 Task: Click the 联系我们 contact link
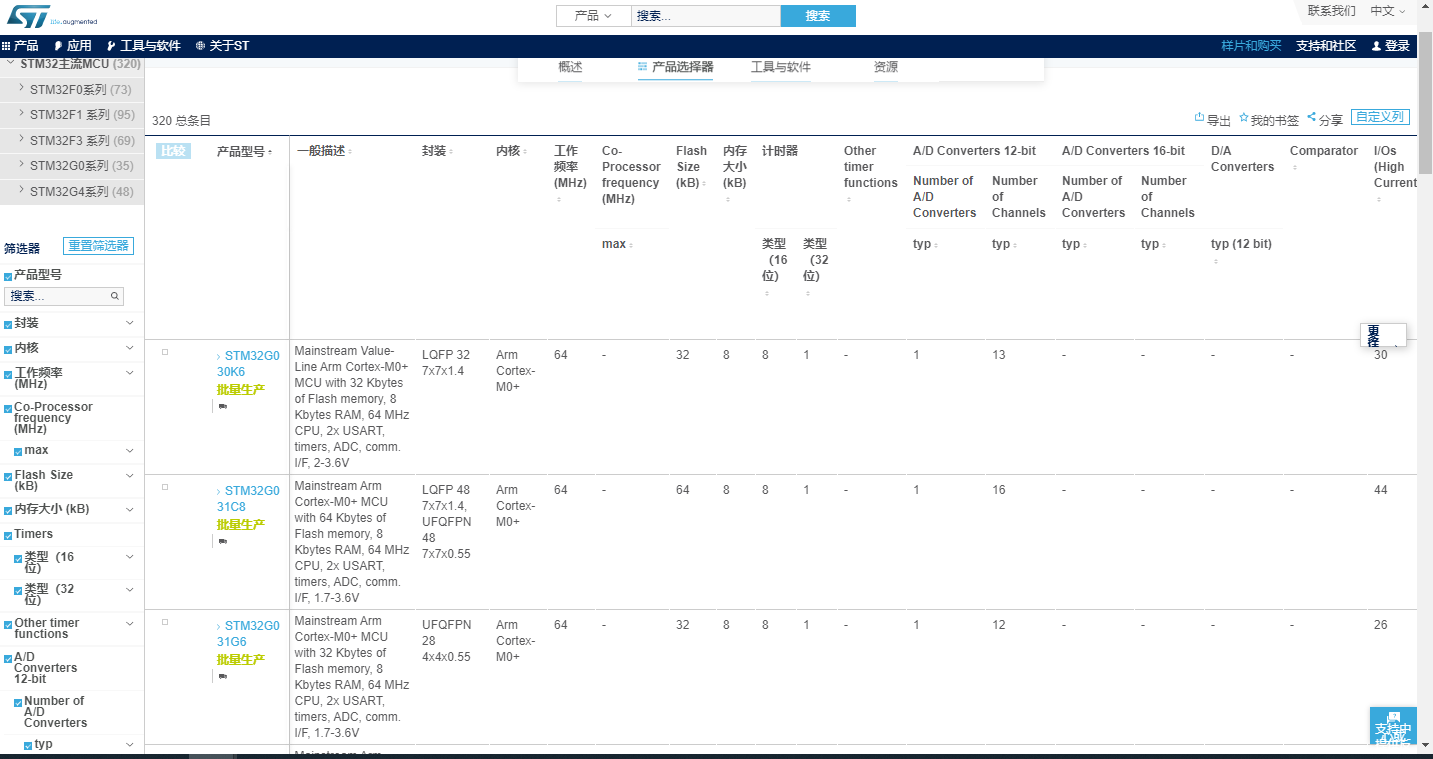1332,11
